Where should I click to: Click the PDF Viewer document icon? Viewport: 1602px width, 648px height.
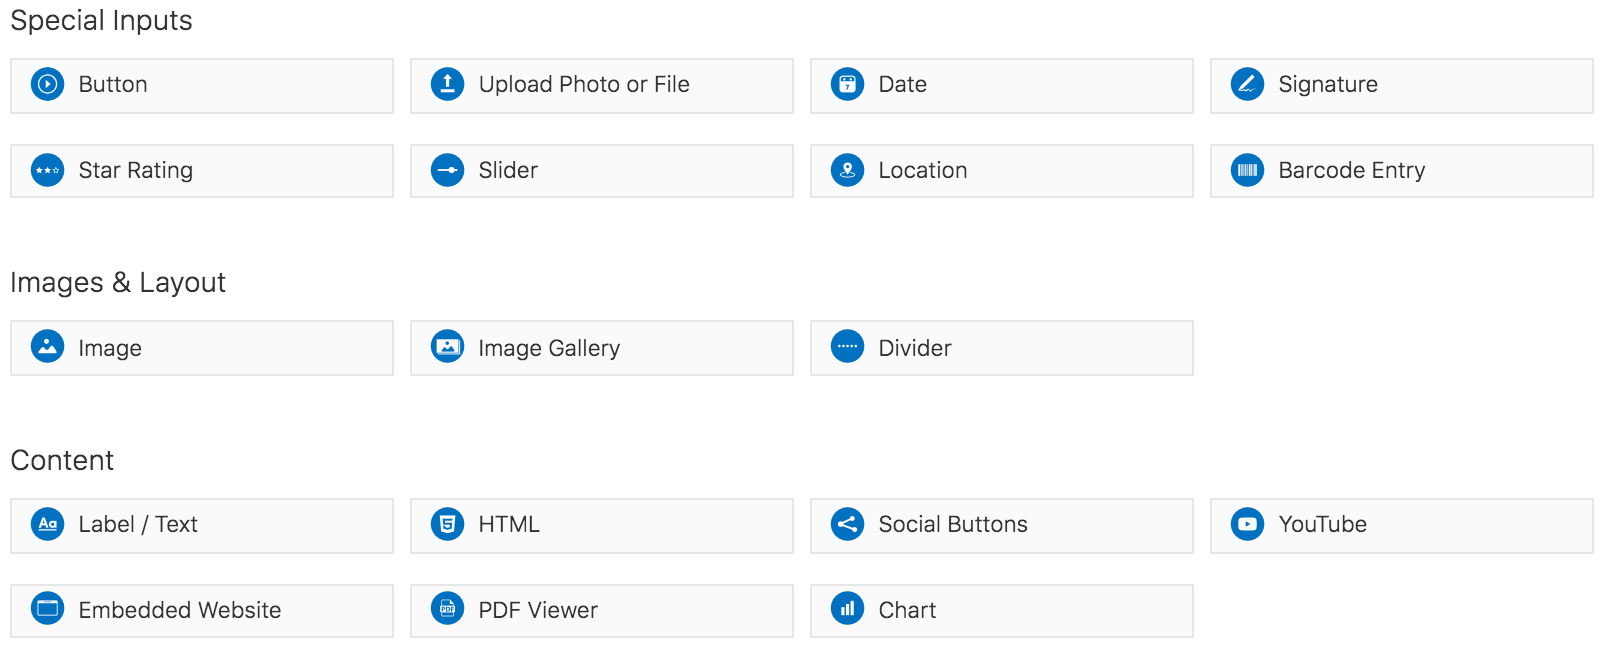pyautogui.click(x=447, y=608)
